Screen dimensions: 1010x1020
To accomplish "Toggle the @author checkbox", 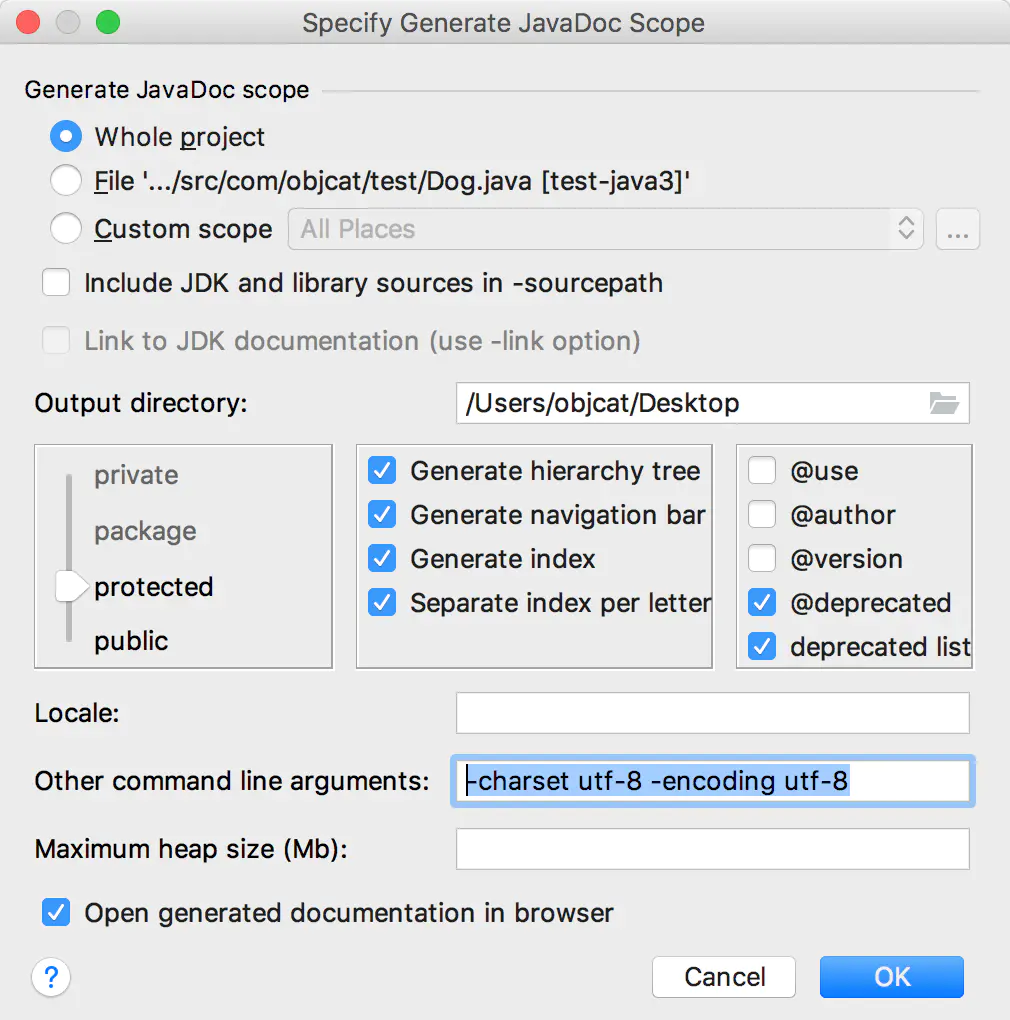I will tap(762, 515).
